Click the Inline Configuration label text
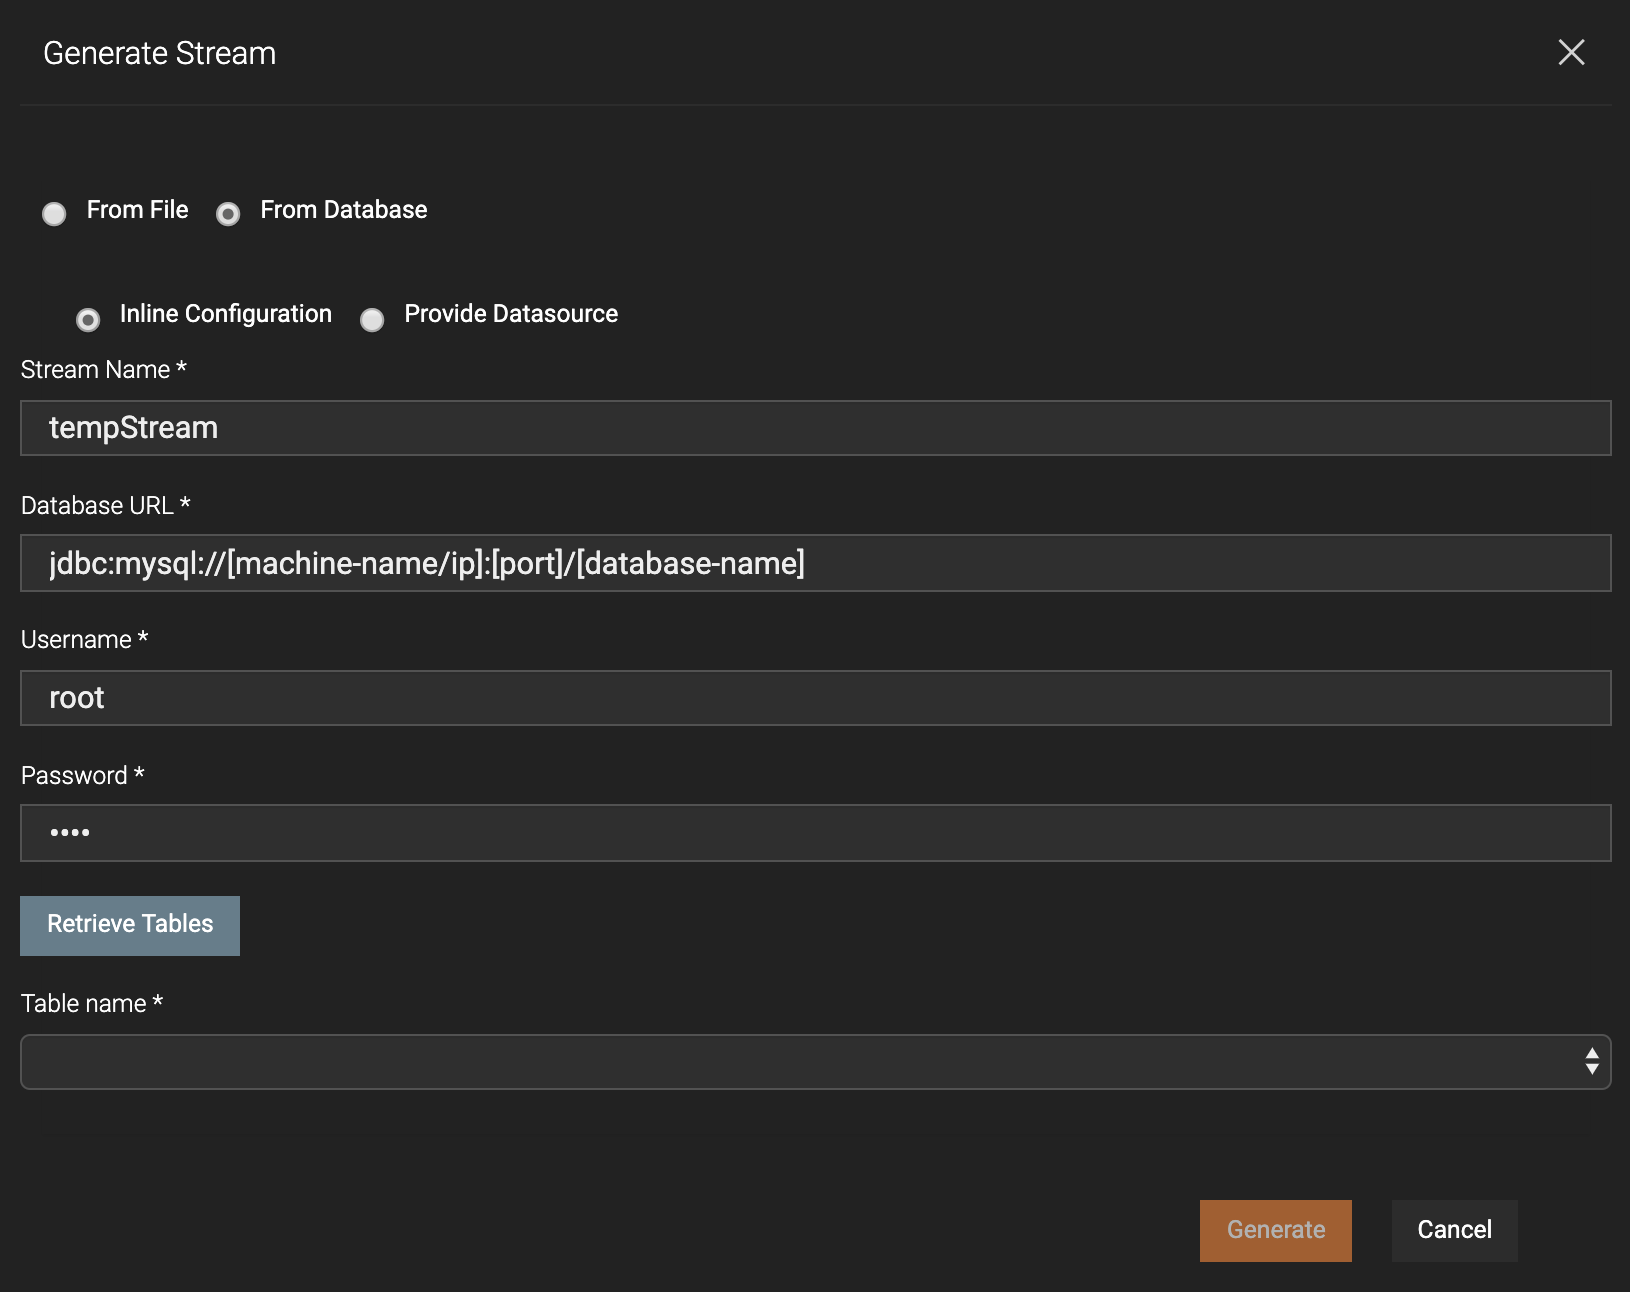Viewport: 1630px width, 1292px height. (x=226, y=314)
